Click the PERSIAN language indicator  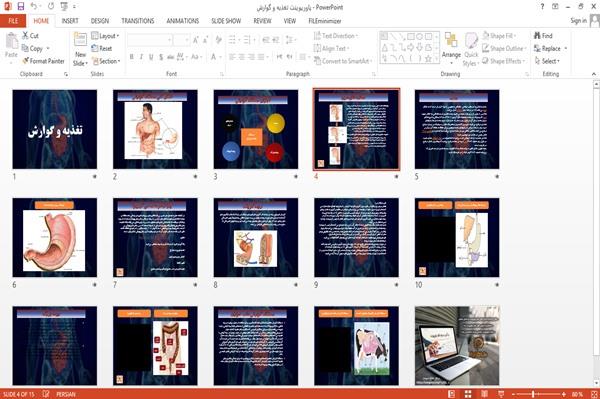coord(66,394)
